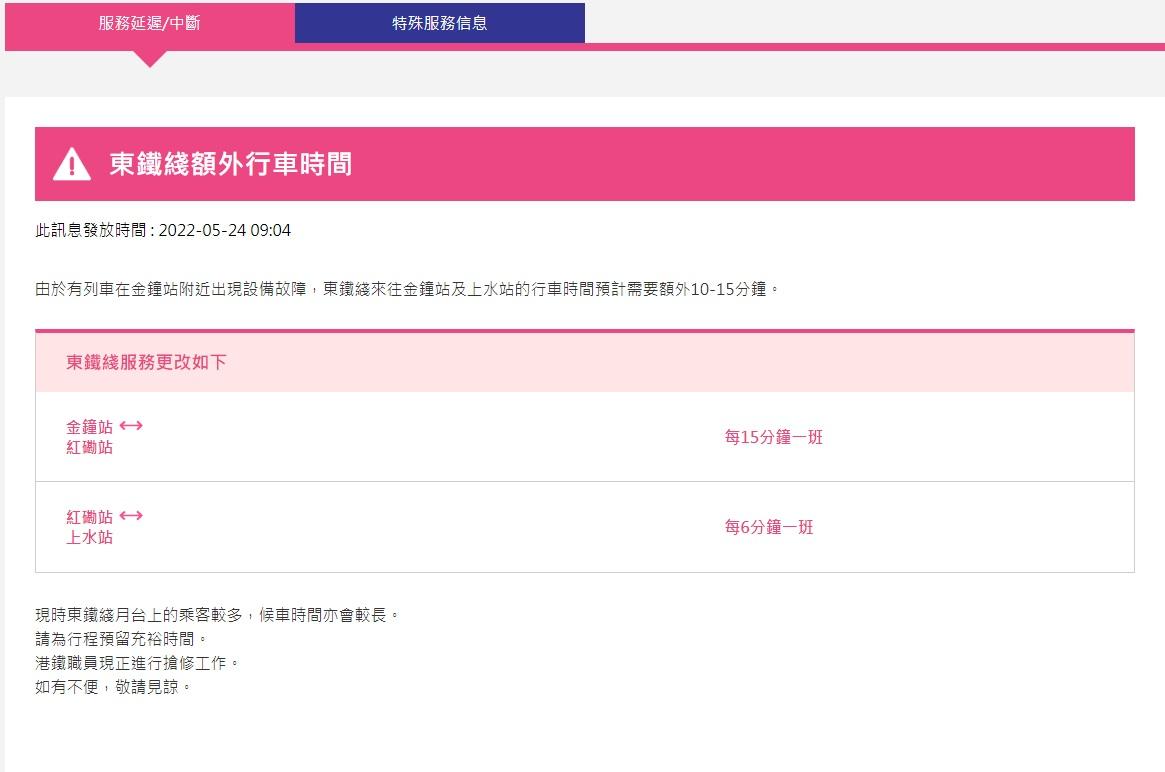The width and height of the screenshot is (1165, 772).
Task: Click the paragraph describing the 金鐘站 equipment fault
Action: pyautogui.click(x=406, y=289)
